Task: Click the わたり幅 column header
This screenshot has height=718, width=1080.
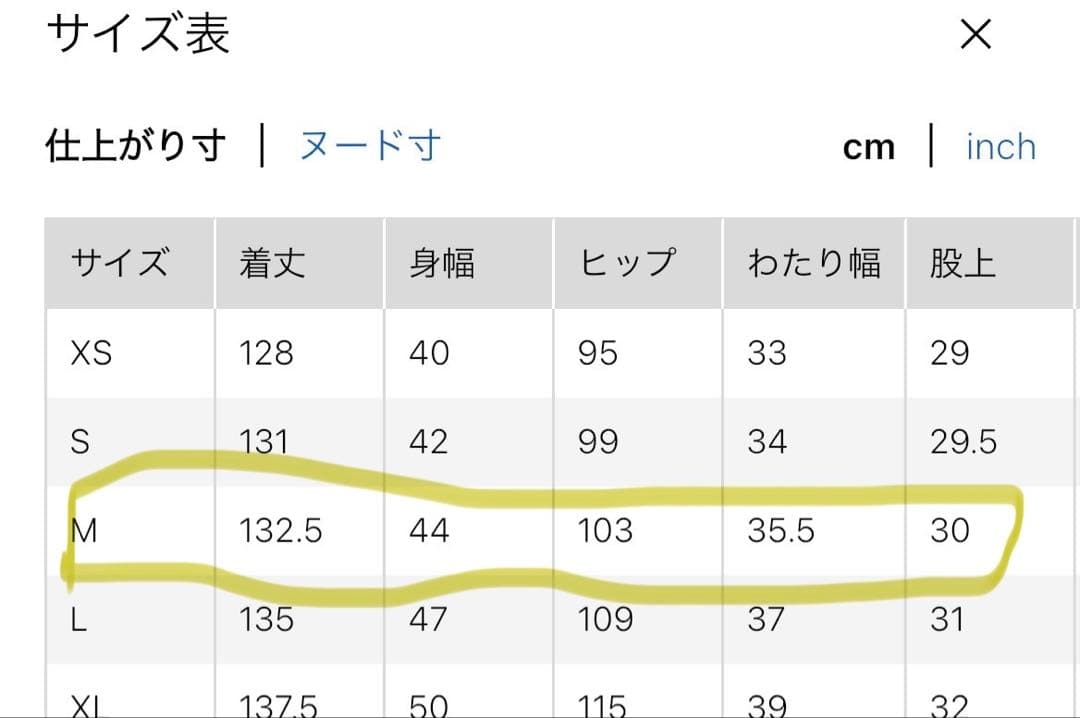Action: tap(814, 264)
